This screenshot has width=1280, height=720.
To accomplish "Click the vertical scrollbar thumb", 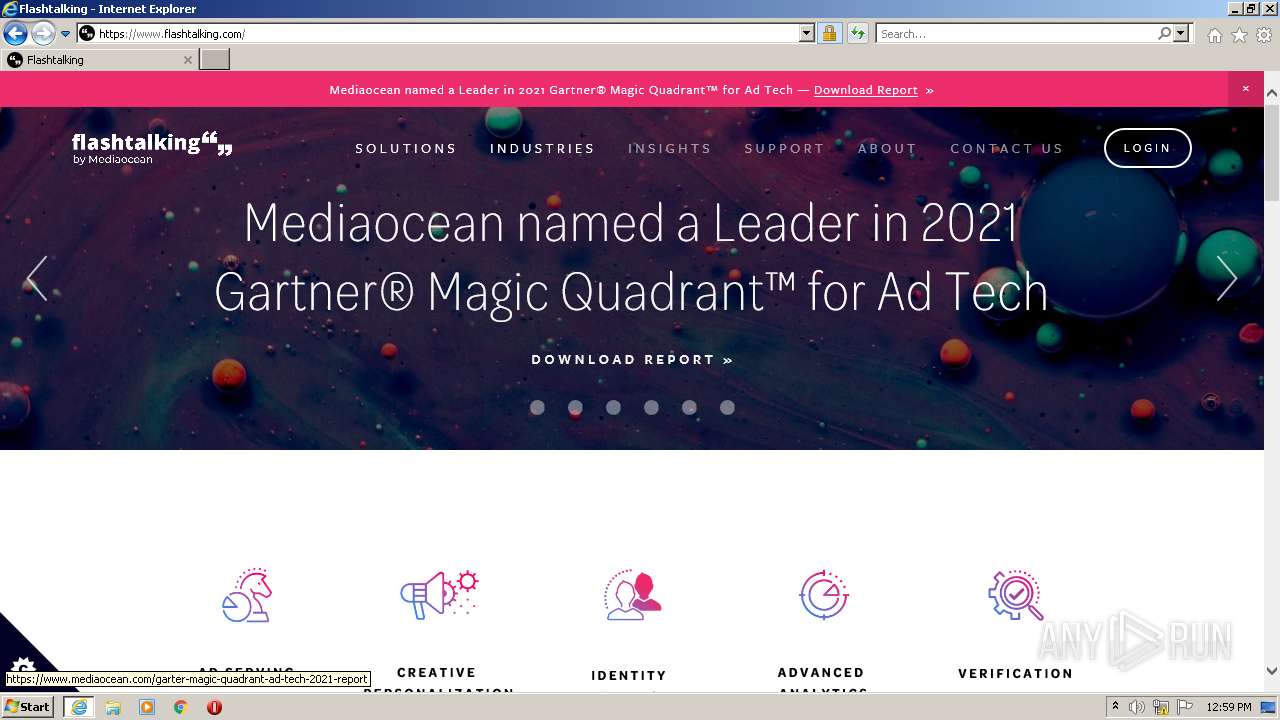I will click(x=1272, y=152).
